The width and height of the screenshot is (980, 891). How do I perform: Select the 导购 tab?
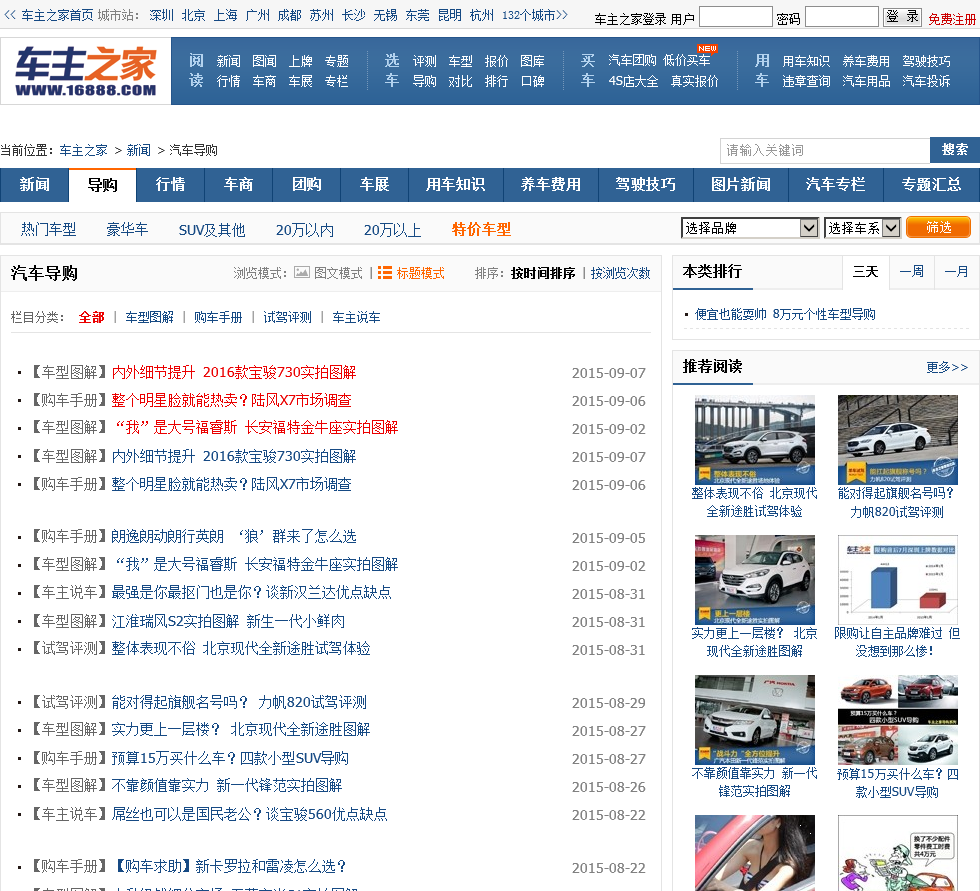(102, 186)
